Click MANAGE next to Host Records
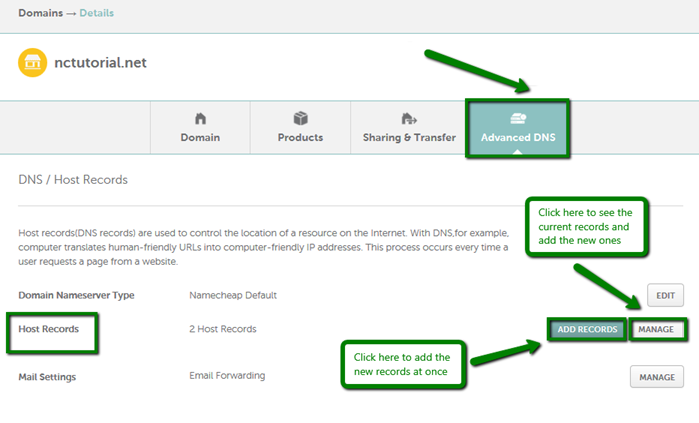This screenshot has height=423, width=699. 656,329
